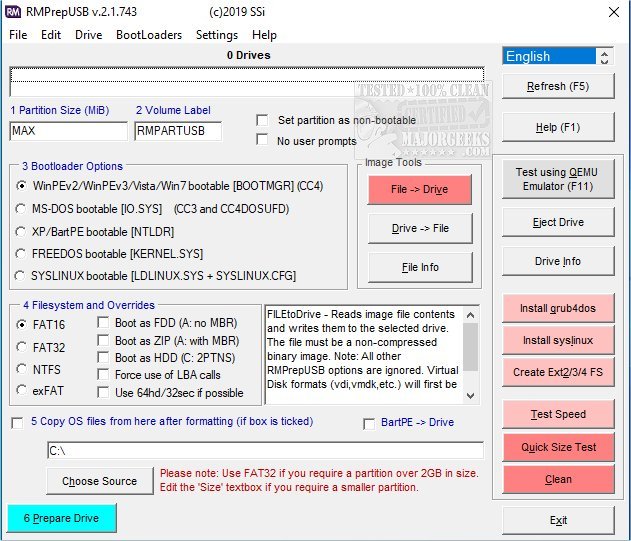Select FREEDOS bootable [KERNEL.SYS] option
Viewport: 631px width, 541px height.
click(x=21, y=254)
